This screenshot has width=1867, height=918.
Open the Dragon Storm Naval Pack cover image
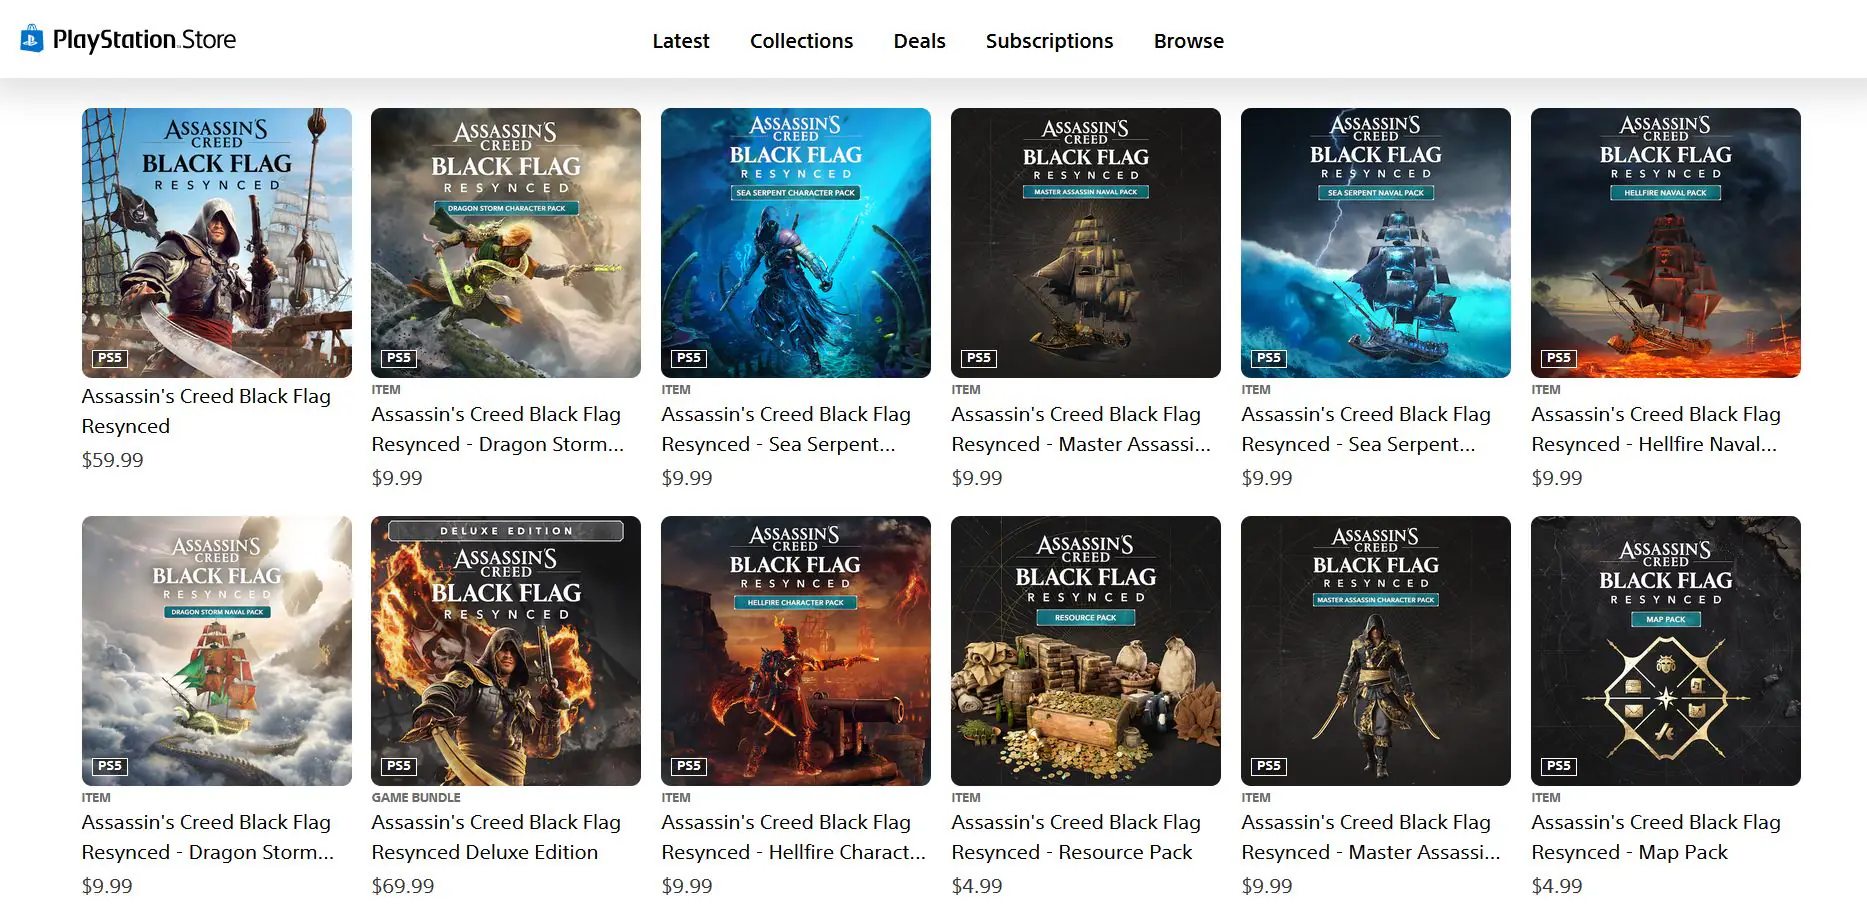click(x=217, y=651)
